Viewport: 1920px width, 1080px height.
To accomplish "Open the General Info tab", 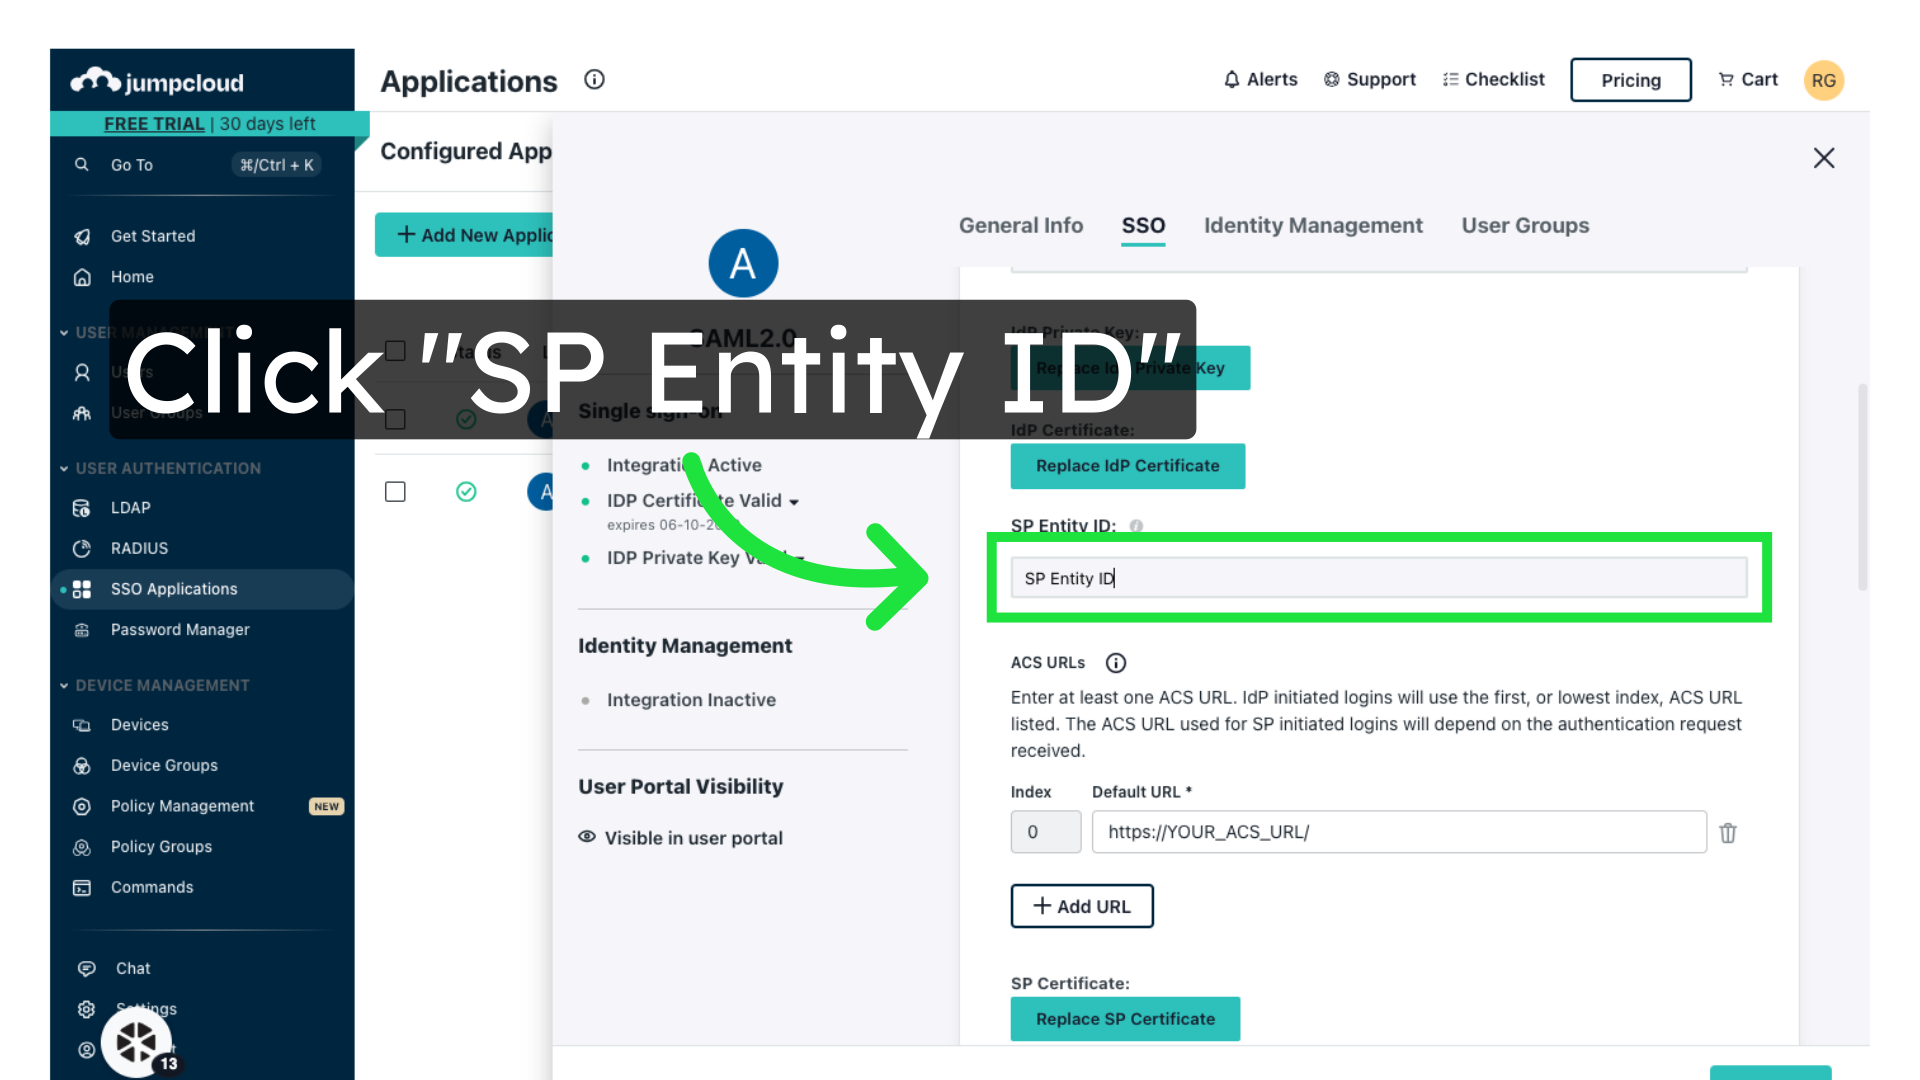I will coord(1020,226).
